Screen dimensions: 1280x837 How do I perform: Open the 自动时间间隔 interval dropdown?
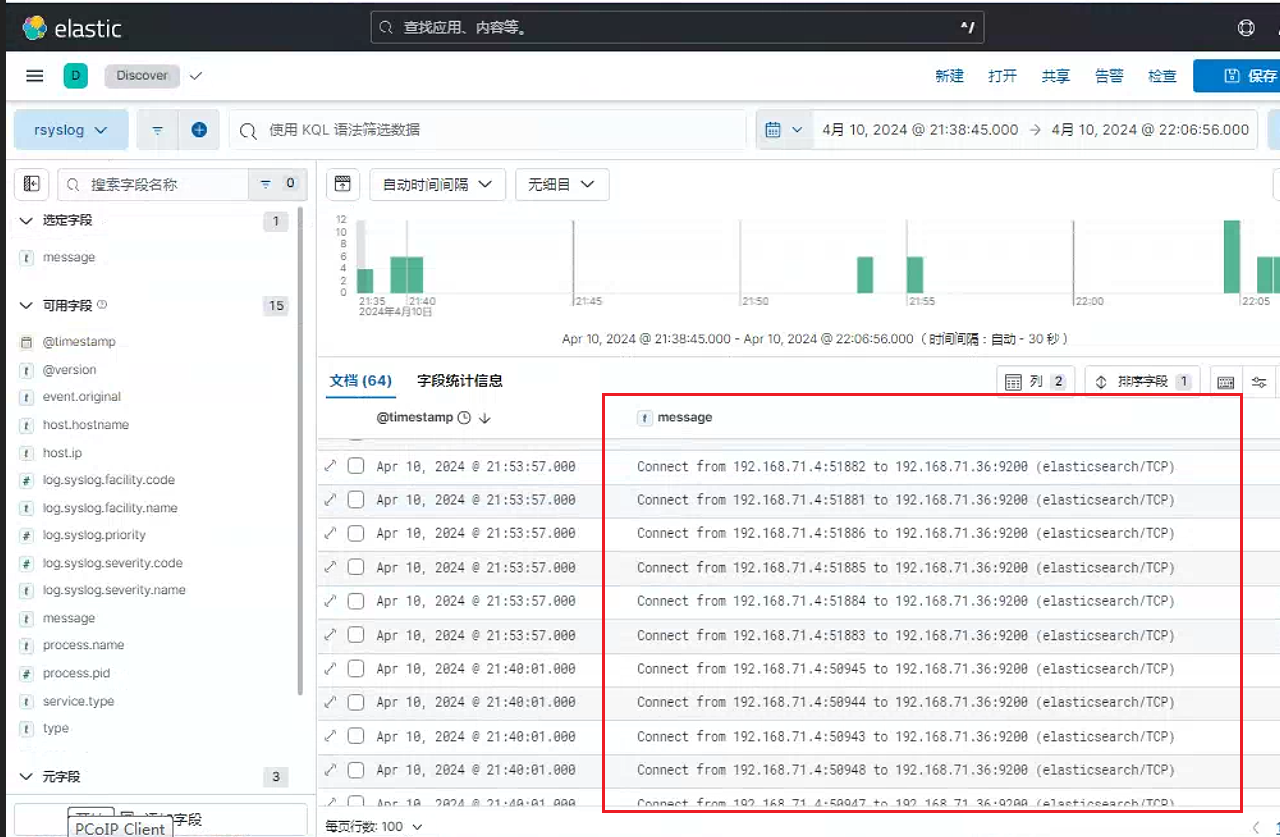[438, 184]
